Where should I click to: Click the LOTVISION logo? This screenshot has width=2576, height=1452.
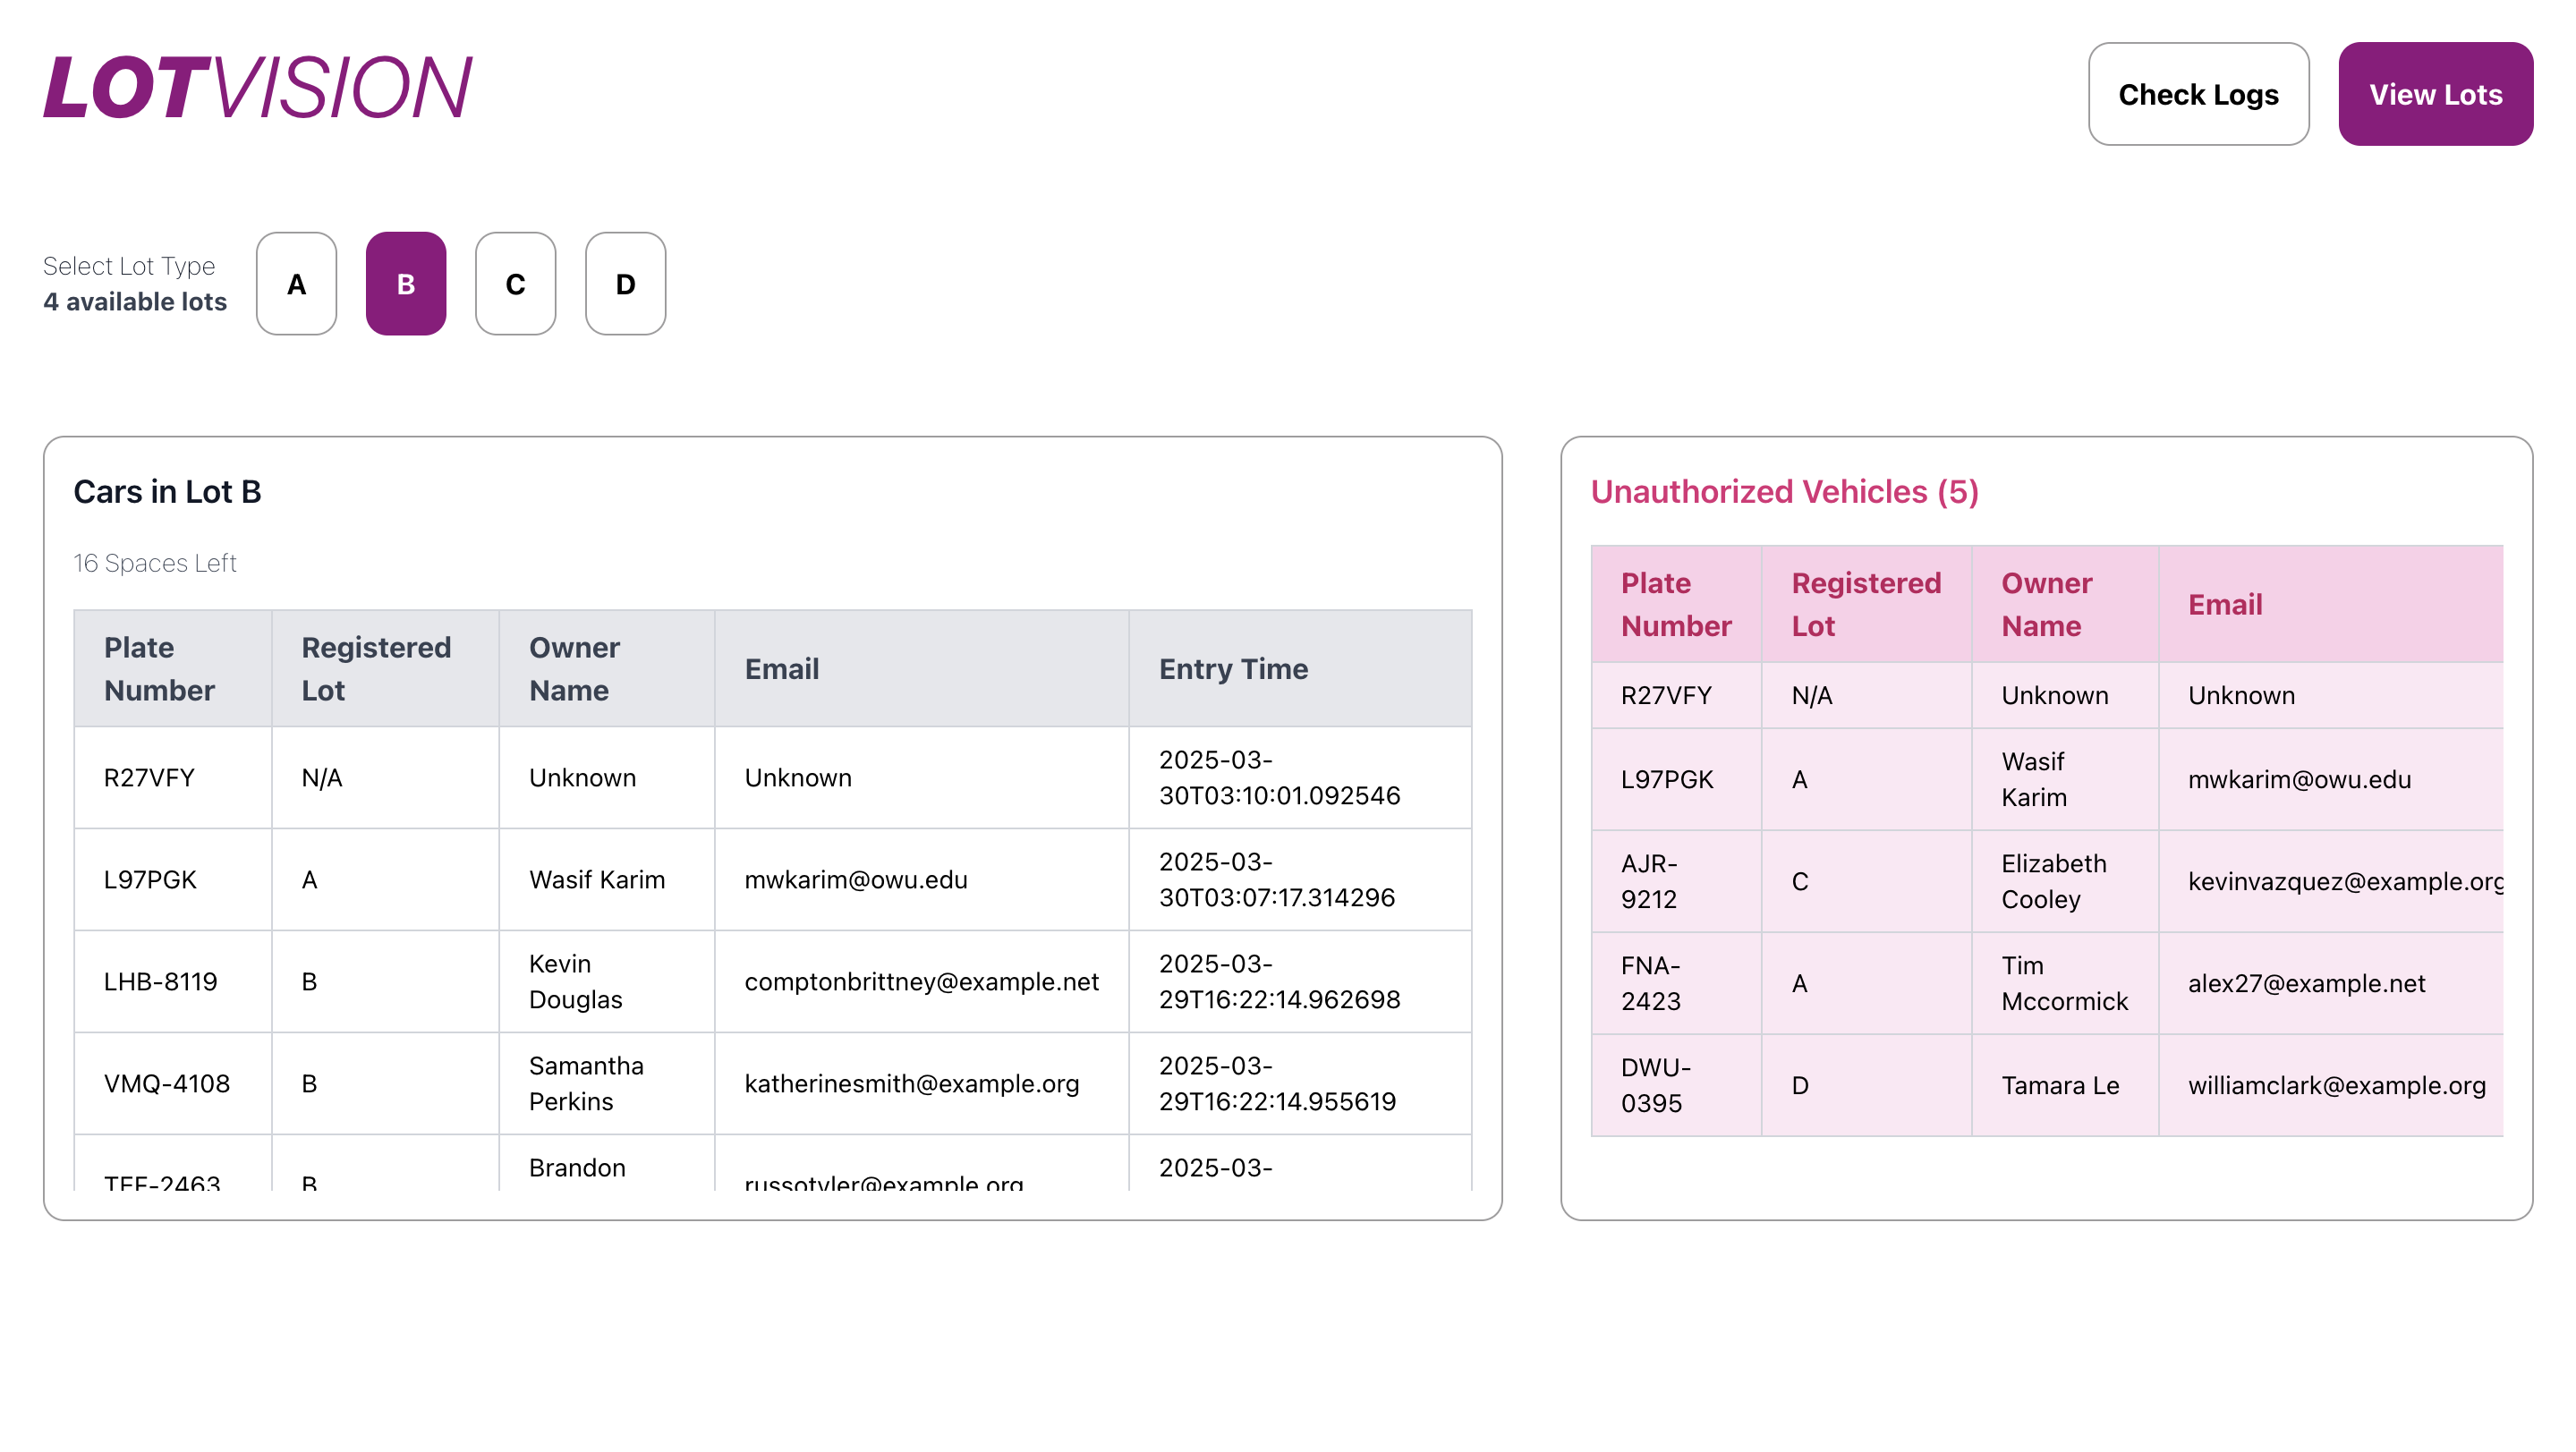(x=257, y=87)
